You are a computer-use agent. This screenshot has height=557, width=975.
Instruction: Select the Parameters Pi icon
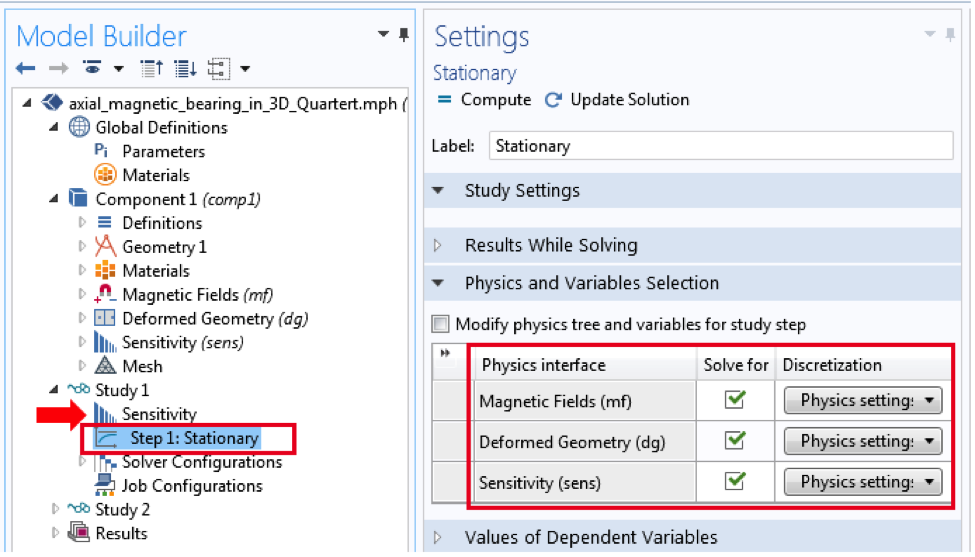click(x=101, y=150)
